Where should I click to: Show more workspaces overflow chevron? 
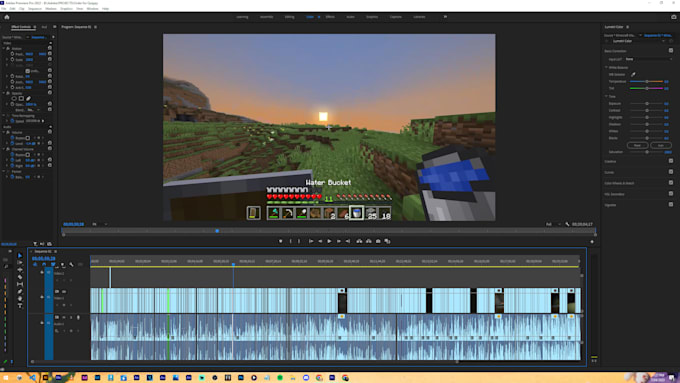pyautogui.click(x=445, y=17)
